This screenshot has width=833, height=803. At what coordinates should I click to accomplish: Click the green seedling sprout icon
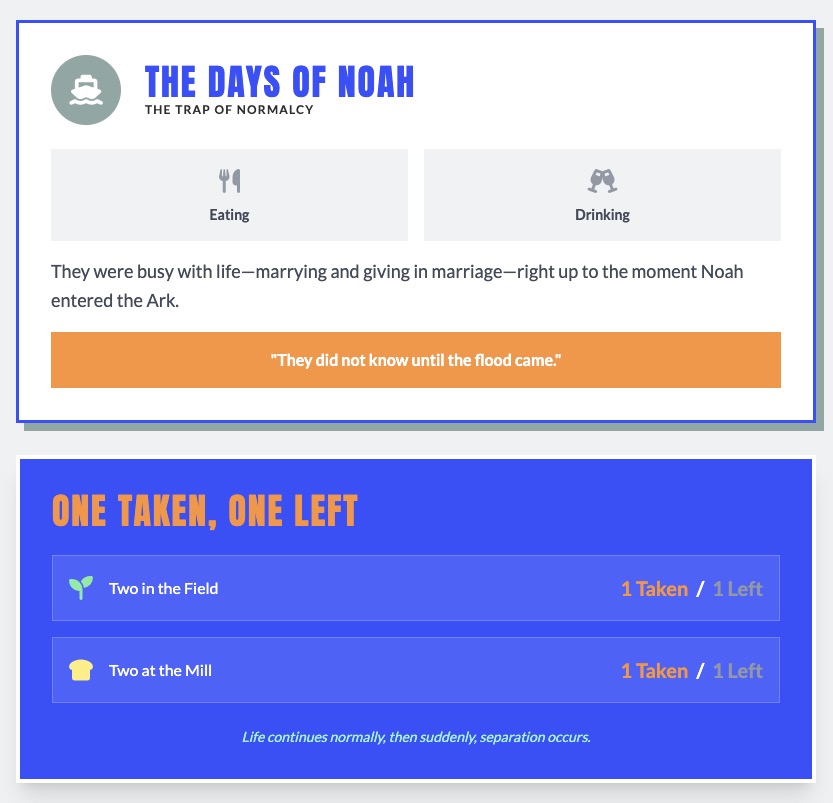(81, 588)
